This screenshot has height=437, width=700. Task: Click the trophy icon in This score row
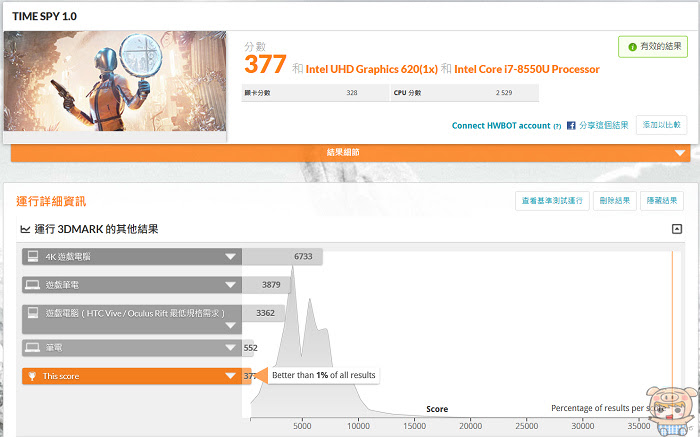pyautogui.click(x=32, y=376)
